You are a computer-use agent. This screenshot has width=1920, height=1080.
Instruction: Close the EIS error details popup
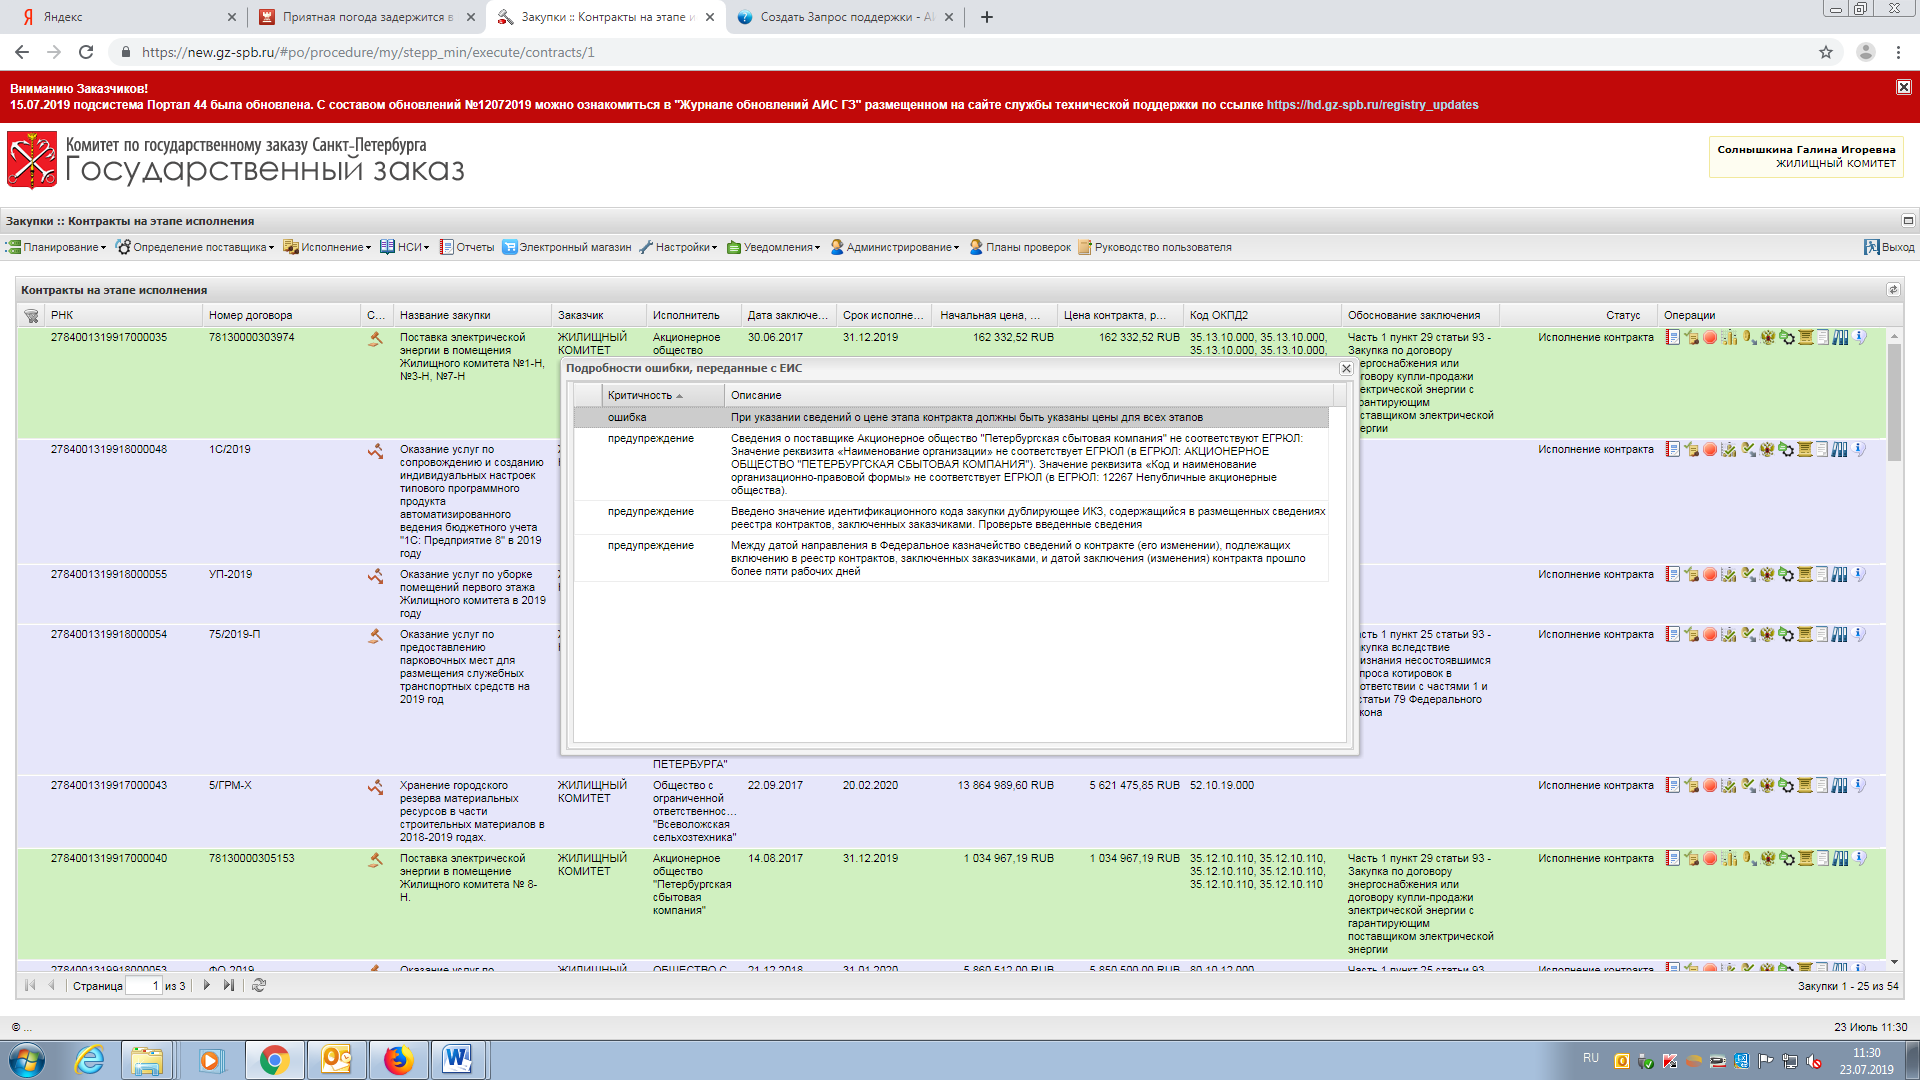1346,369
